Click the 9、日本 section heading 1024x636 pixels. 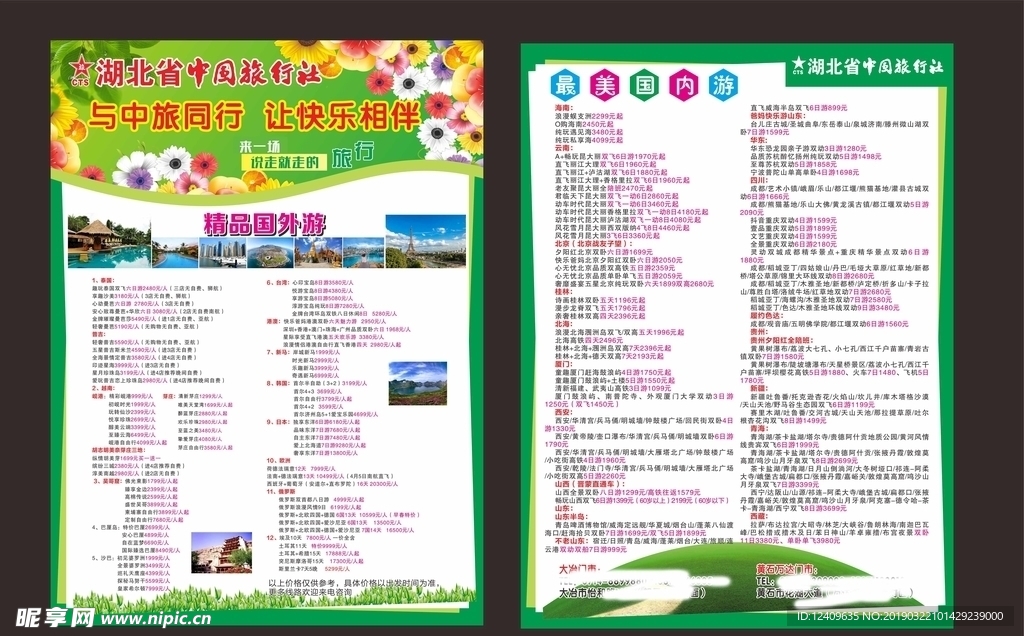pyautogui.click(x=277, y=422)
